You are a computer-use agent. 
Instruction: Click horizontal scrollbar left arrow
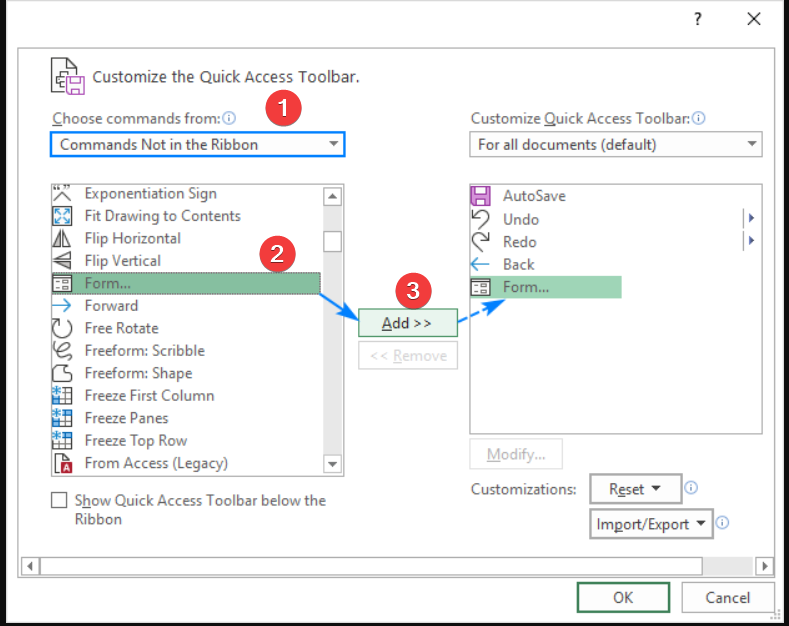coord(30,566)
